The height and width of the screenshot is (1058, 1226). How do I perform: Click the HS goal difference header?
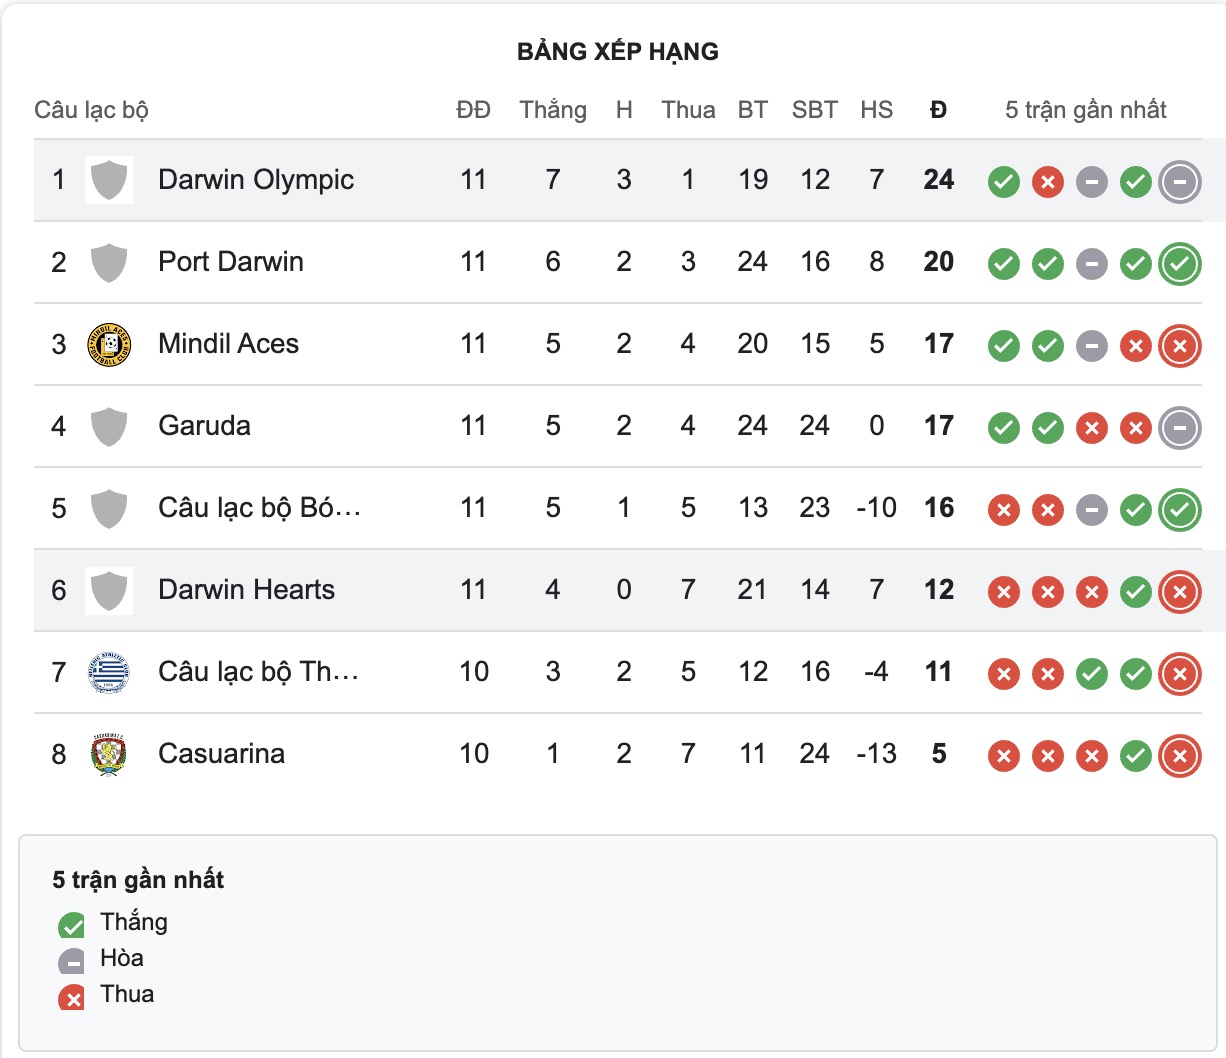click(876, 110)
